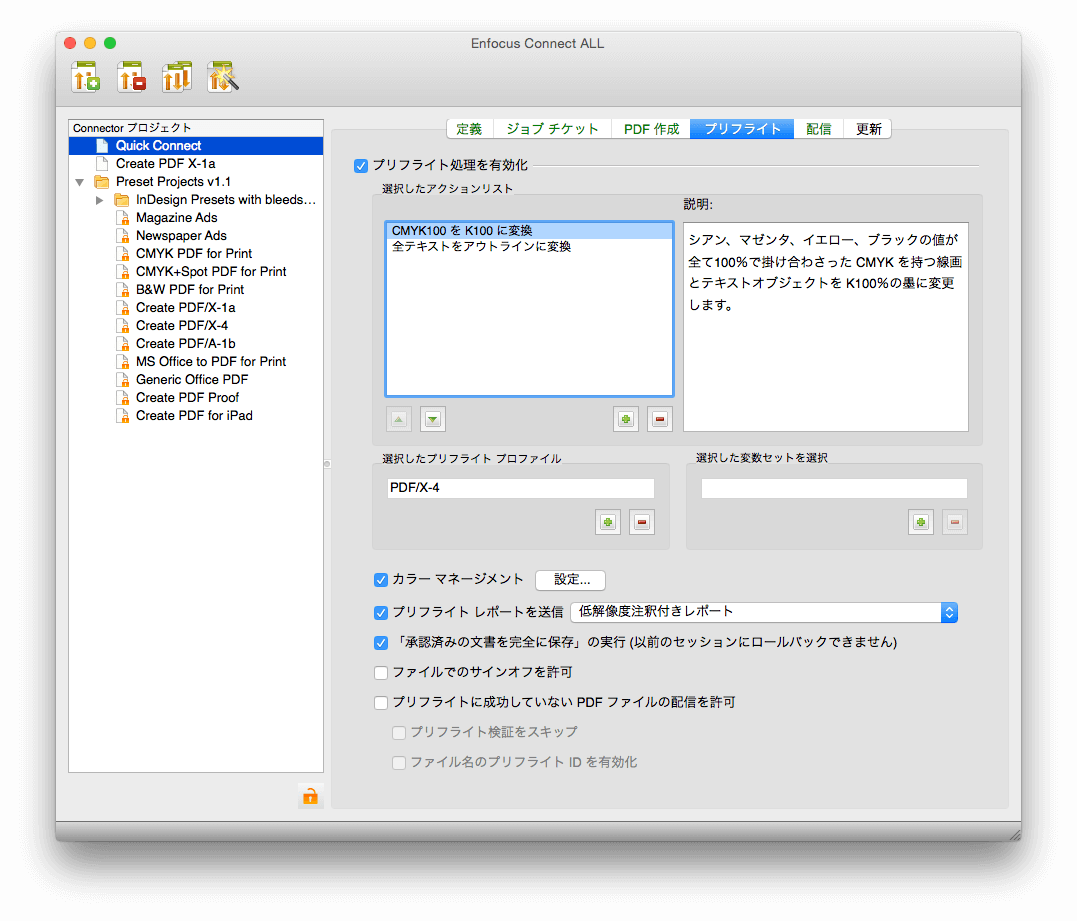The width and height of the screenshot is (1077, 921).
Task: Open the ジョブ チケット tab
Action: 552,129
